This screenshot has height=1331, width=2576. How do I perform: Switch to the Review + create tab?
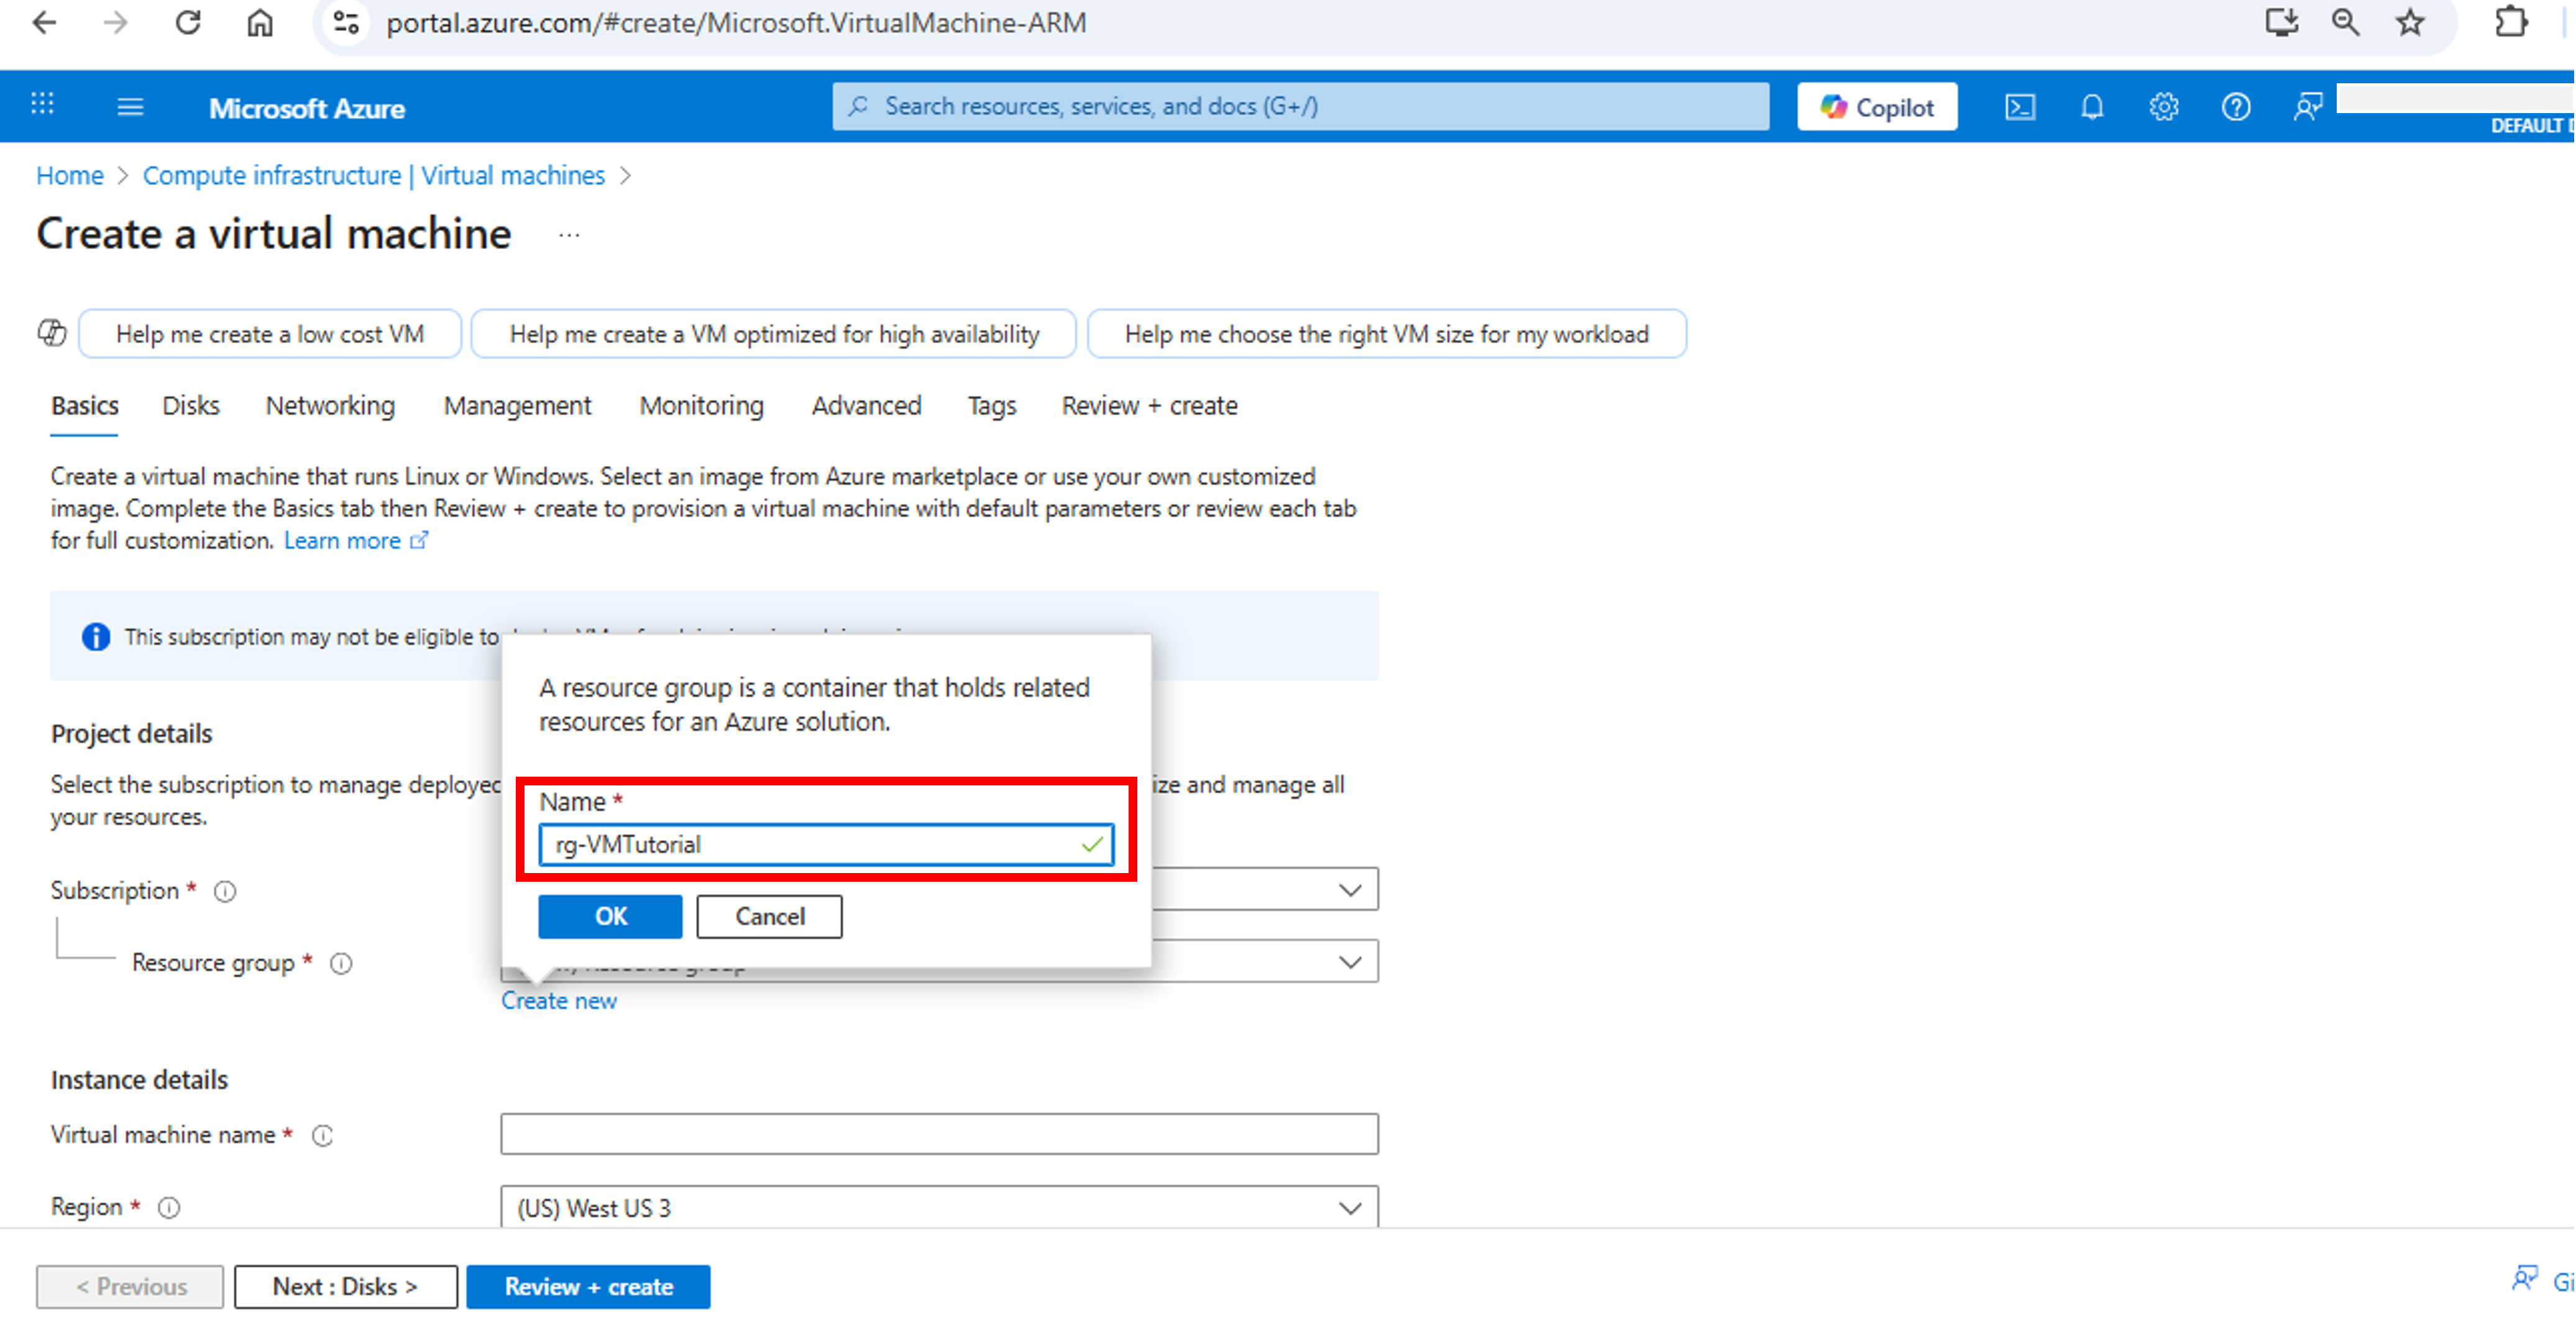tap(1149, 405)
